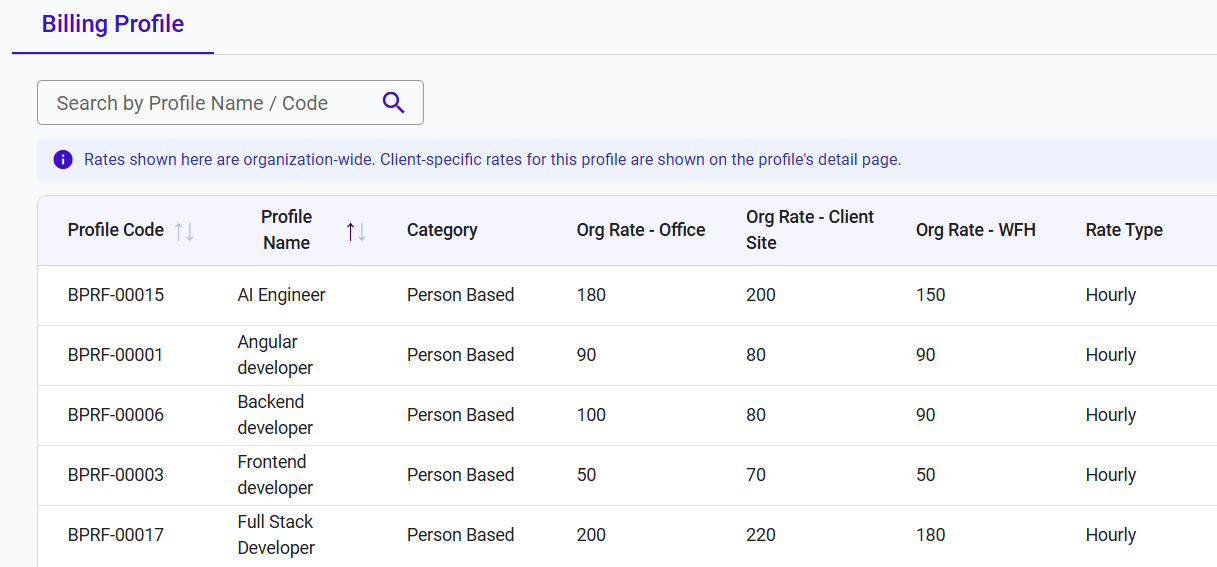This screenshot has height=567, width=1217.
Task: Click Person Based in the Backend developer row
Action: pyautogui.click(x=461, y=415)
